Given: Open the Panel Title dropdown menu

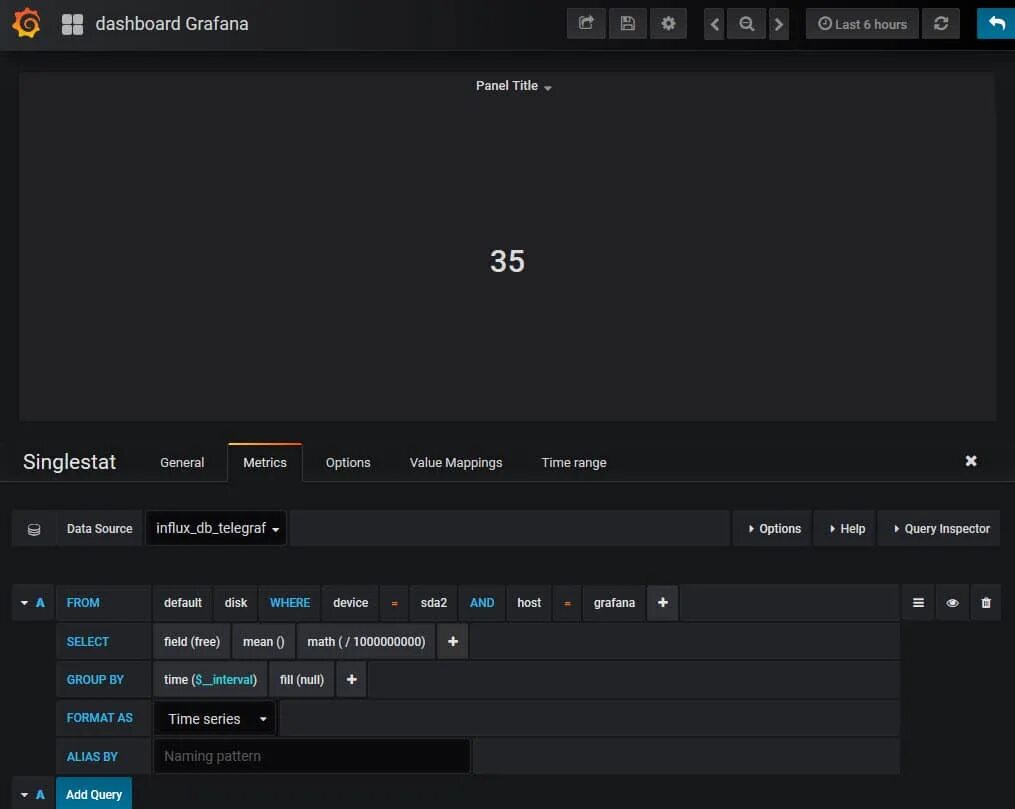Looking at the screenshot, I should (x=513, y=86).
